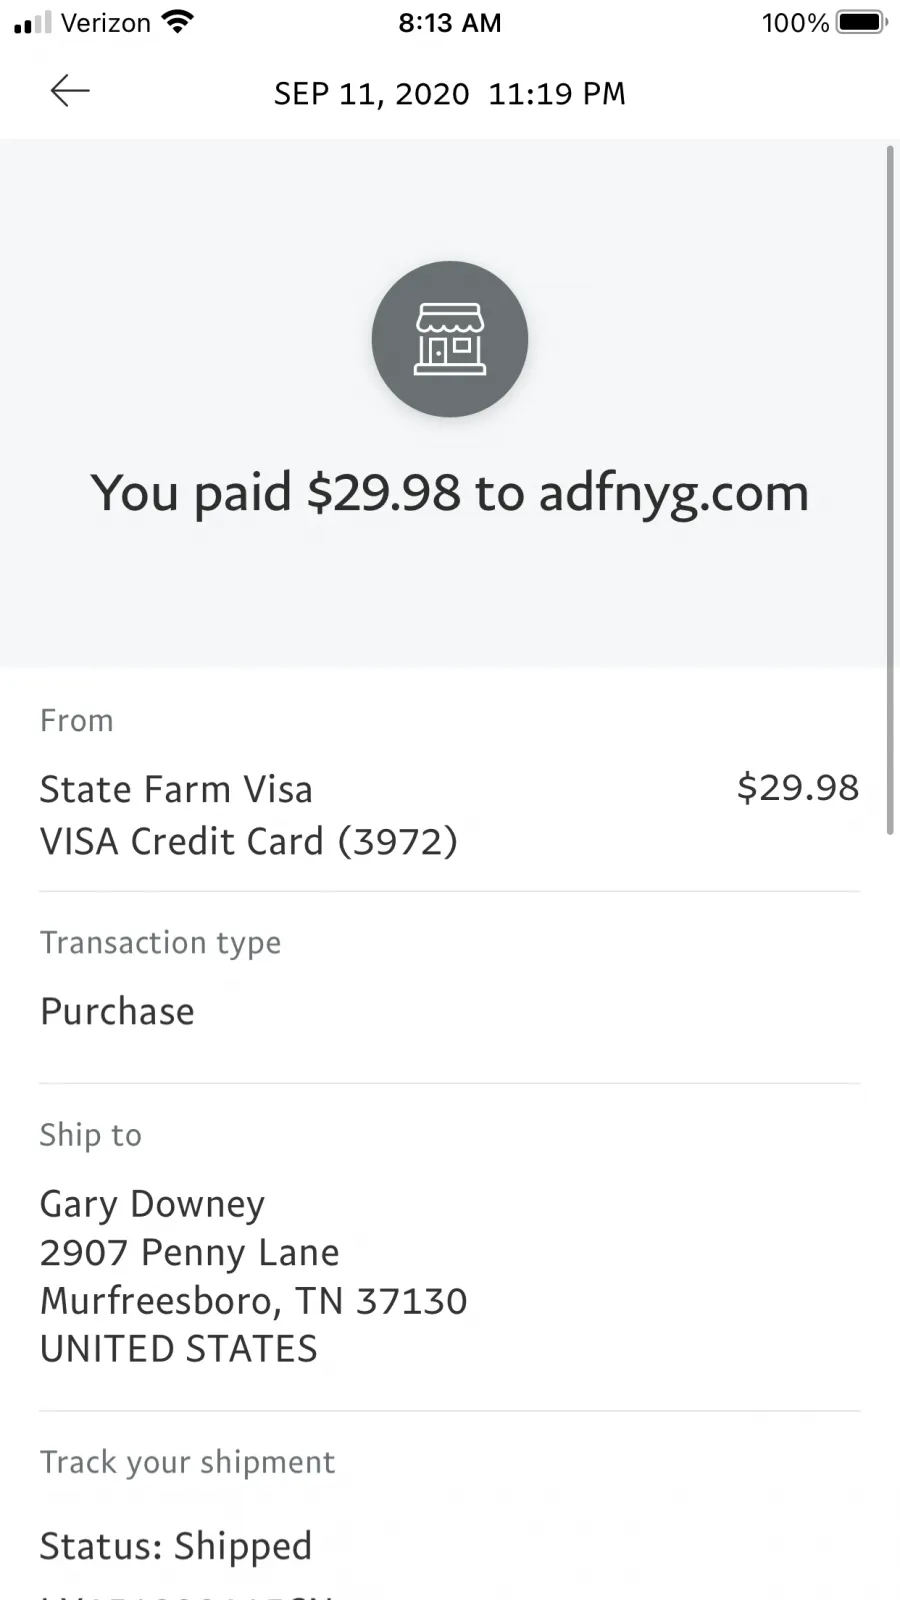Screen dimensions: 900x1600
Task: Tap the Verizon carrier label
Action: point(106,22)
